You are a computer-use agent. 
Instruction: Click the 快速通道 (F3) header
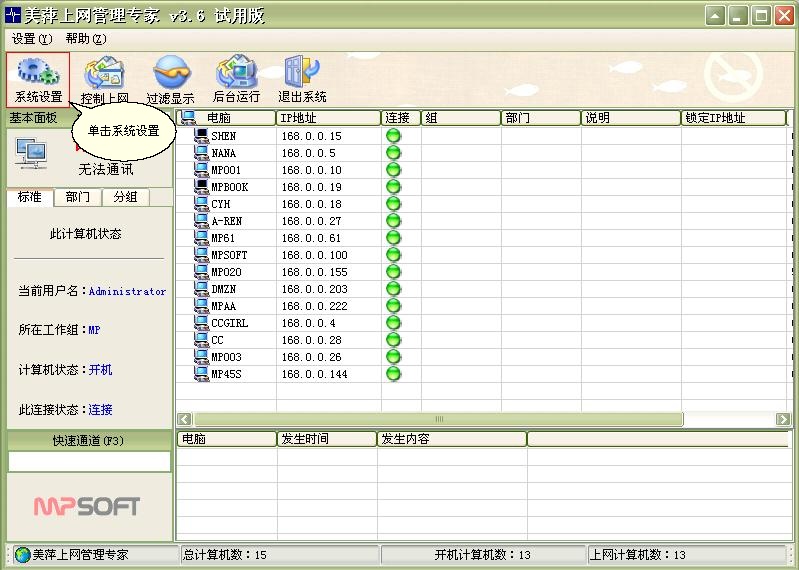[89, 441]
